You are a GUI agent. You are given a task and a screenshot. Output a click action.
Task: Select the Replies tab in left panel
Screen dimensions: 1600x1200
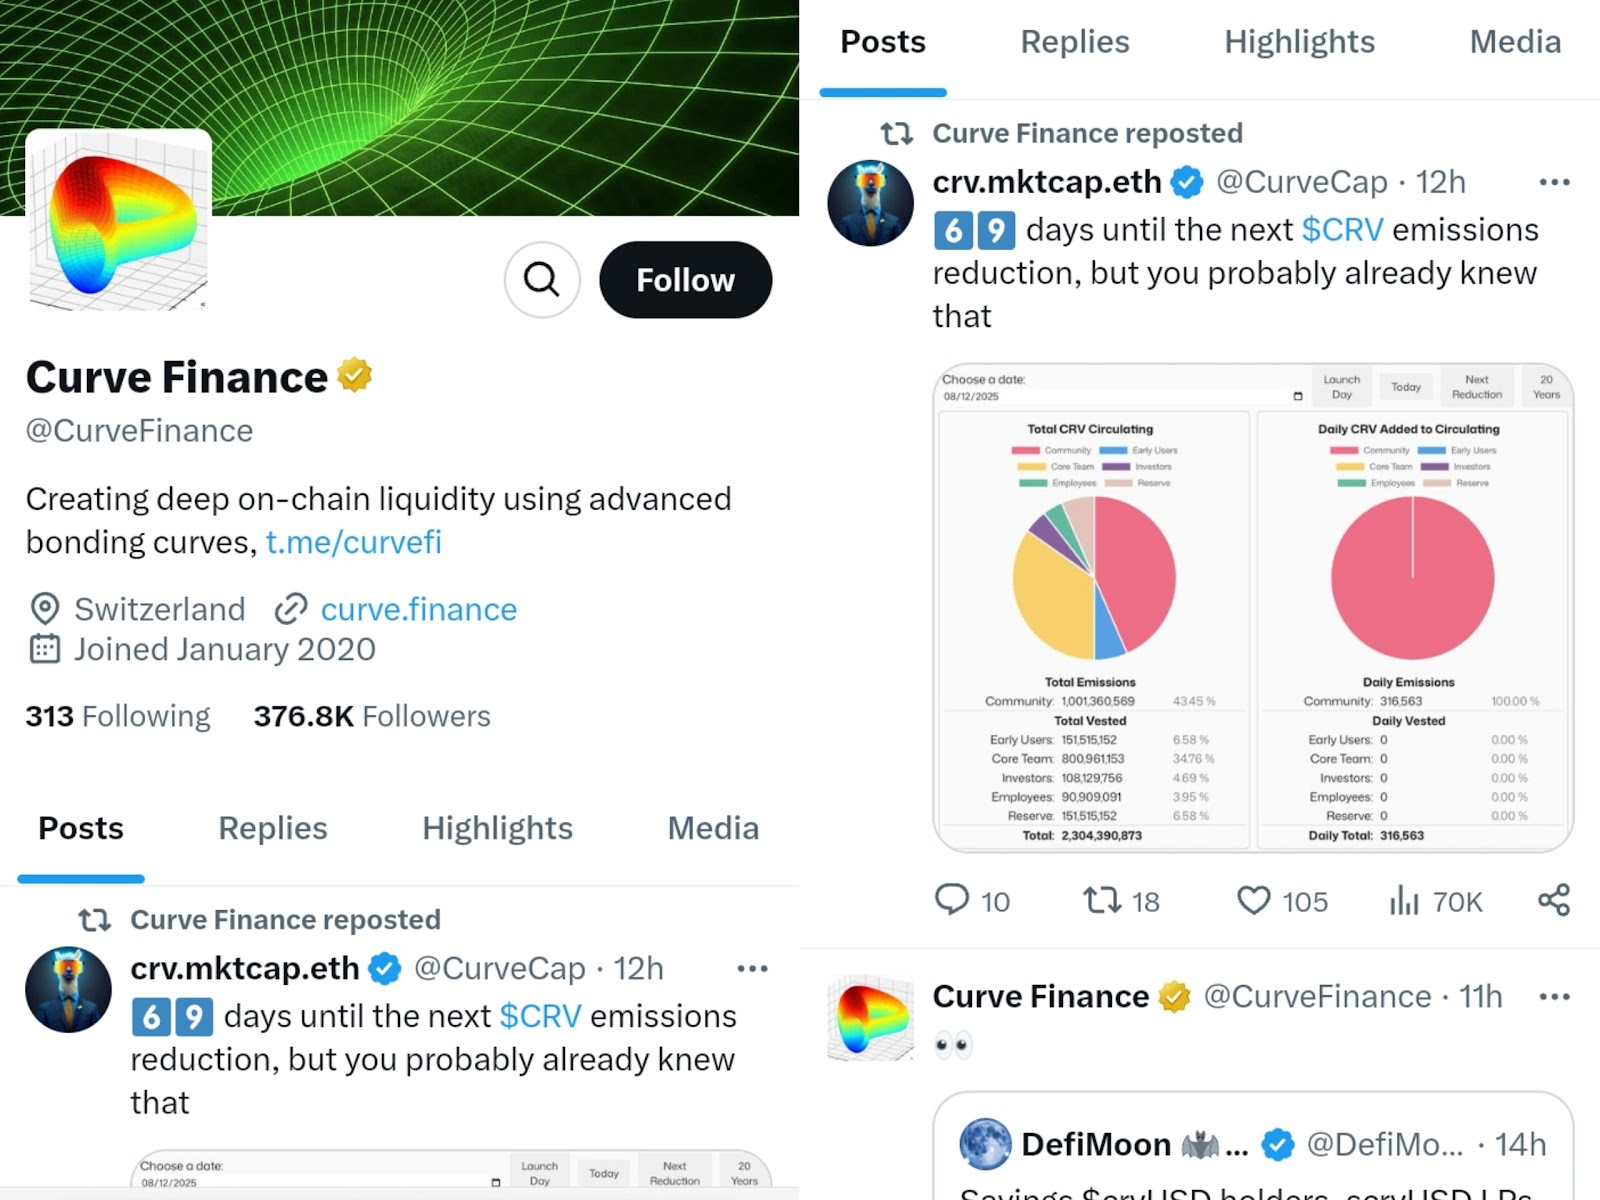pos(272,828)
